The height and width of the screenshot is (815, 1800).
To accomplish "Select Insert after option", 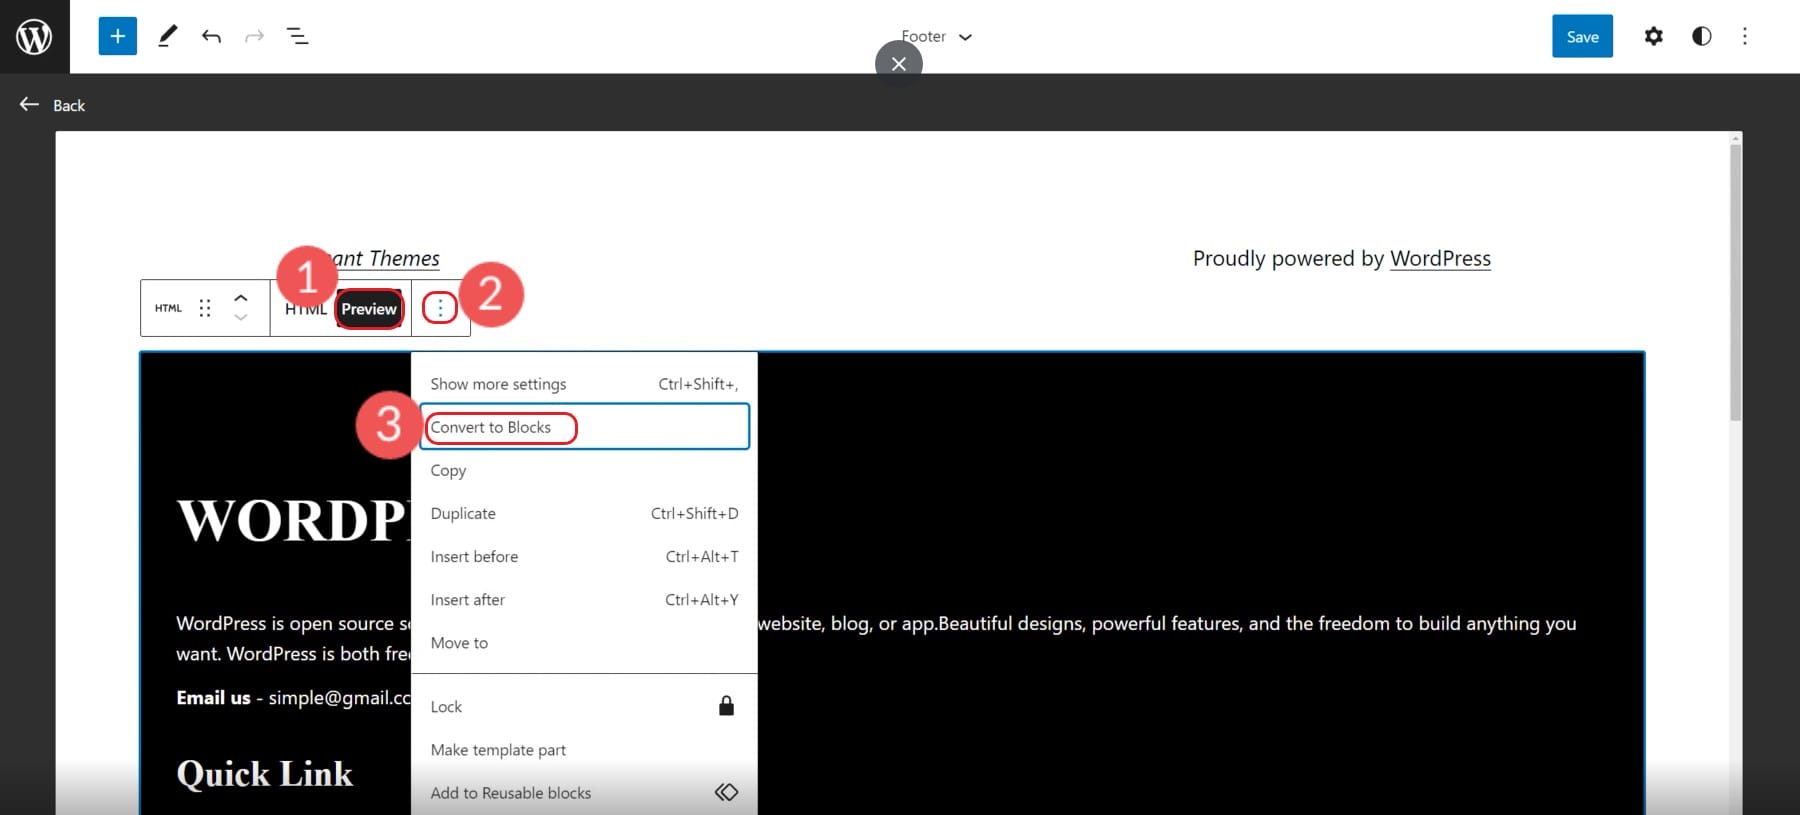I will pyautogui.click(x=584, y=599).
